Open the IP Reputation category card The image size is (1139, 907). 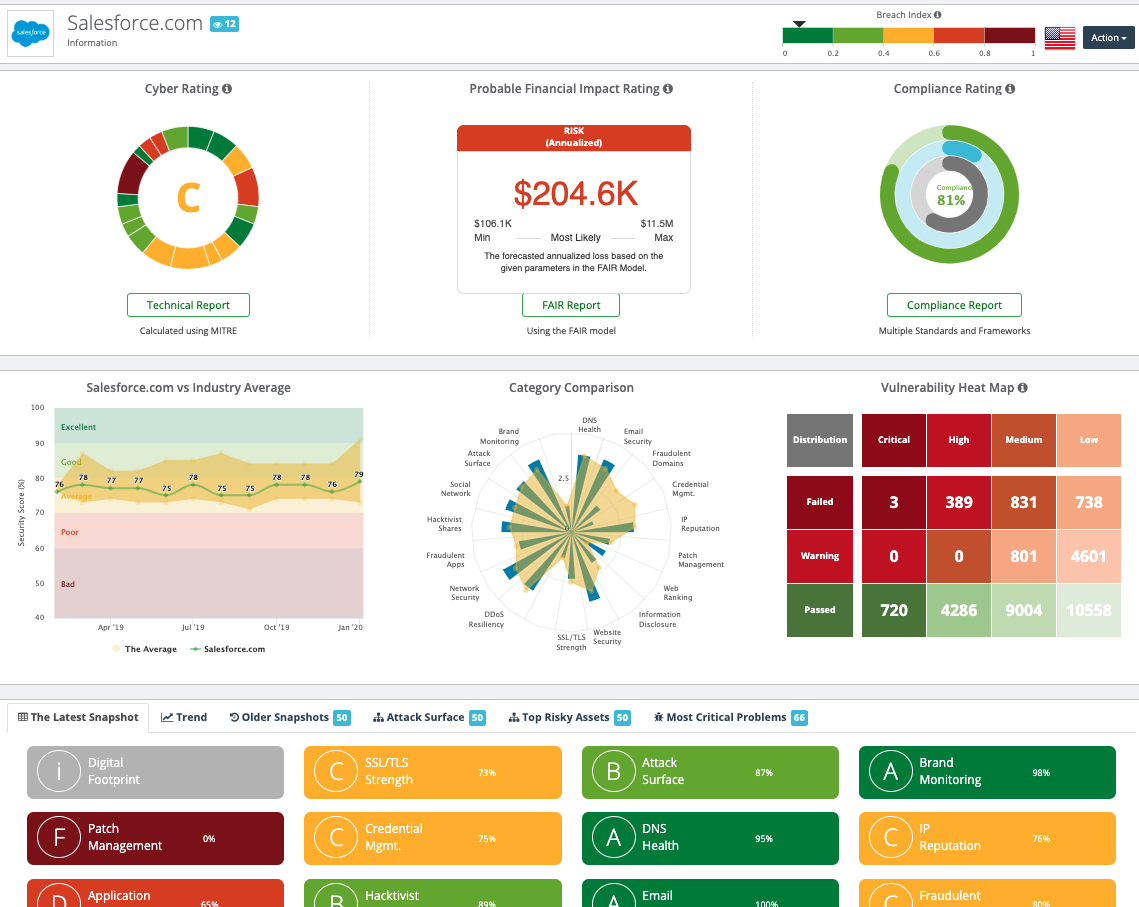987,838
